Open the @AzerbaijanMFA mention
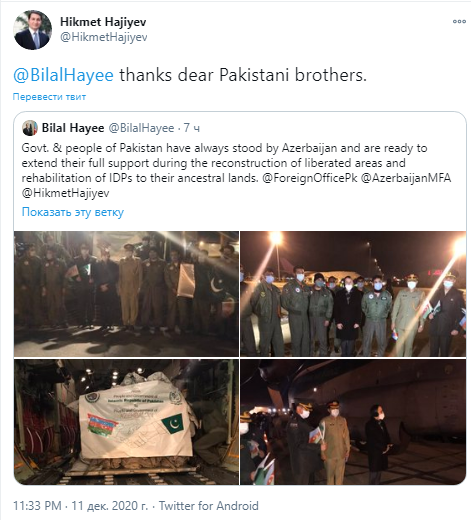Image resolution: width=471 pixels, height=520 pixels. 406,178
